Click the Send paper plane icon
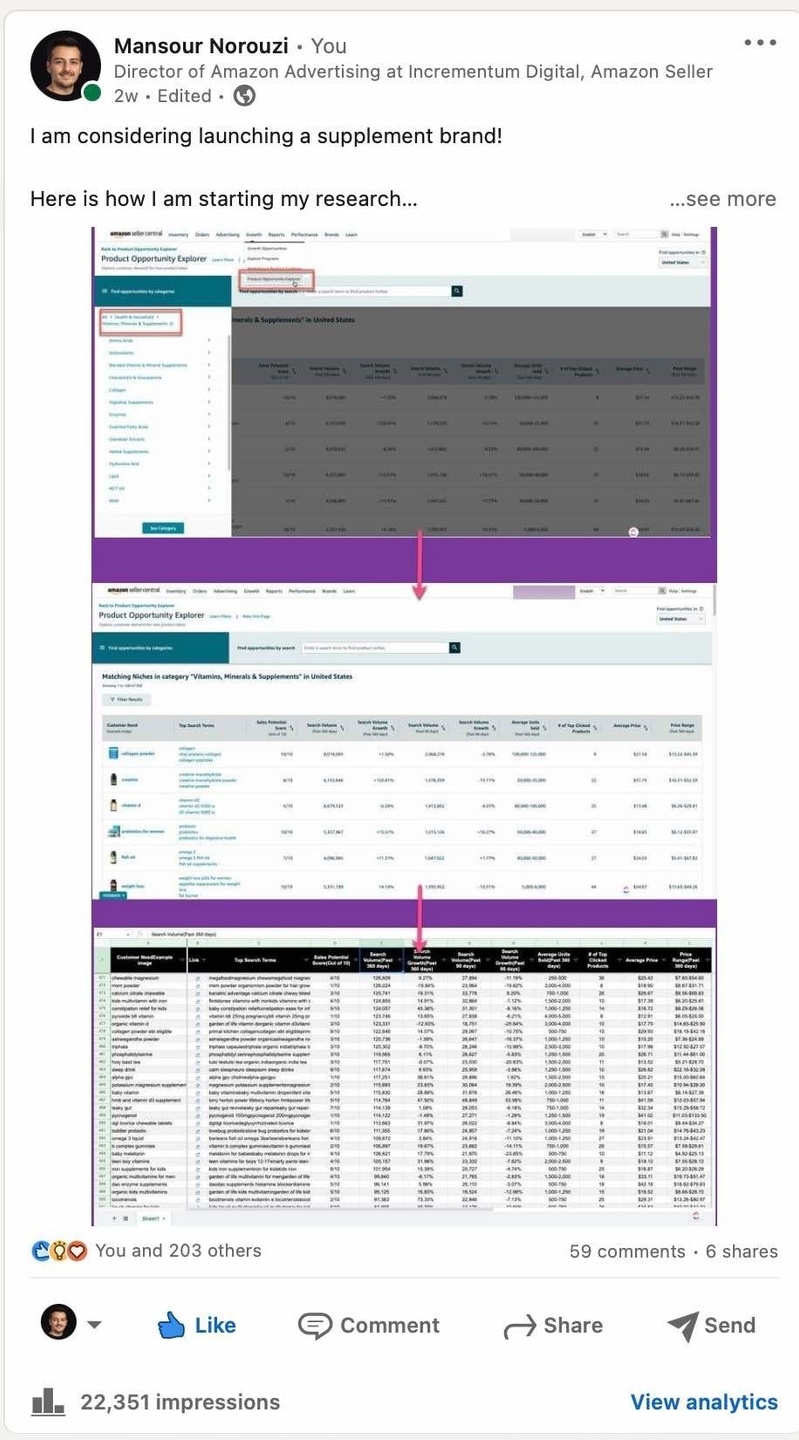 682,1326
